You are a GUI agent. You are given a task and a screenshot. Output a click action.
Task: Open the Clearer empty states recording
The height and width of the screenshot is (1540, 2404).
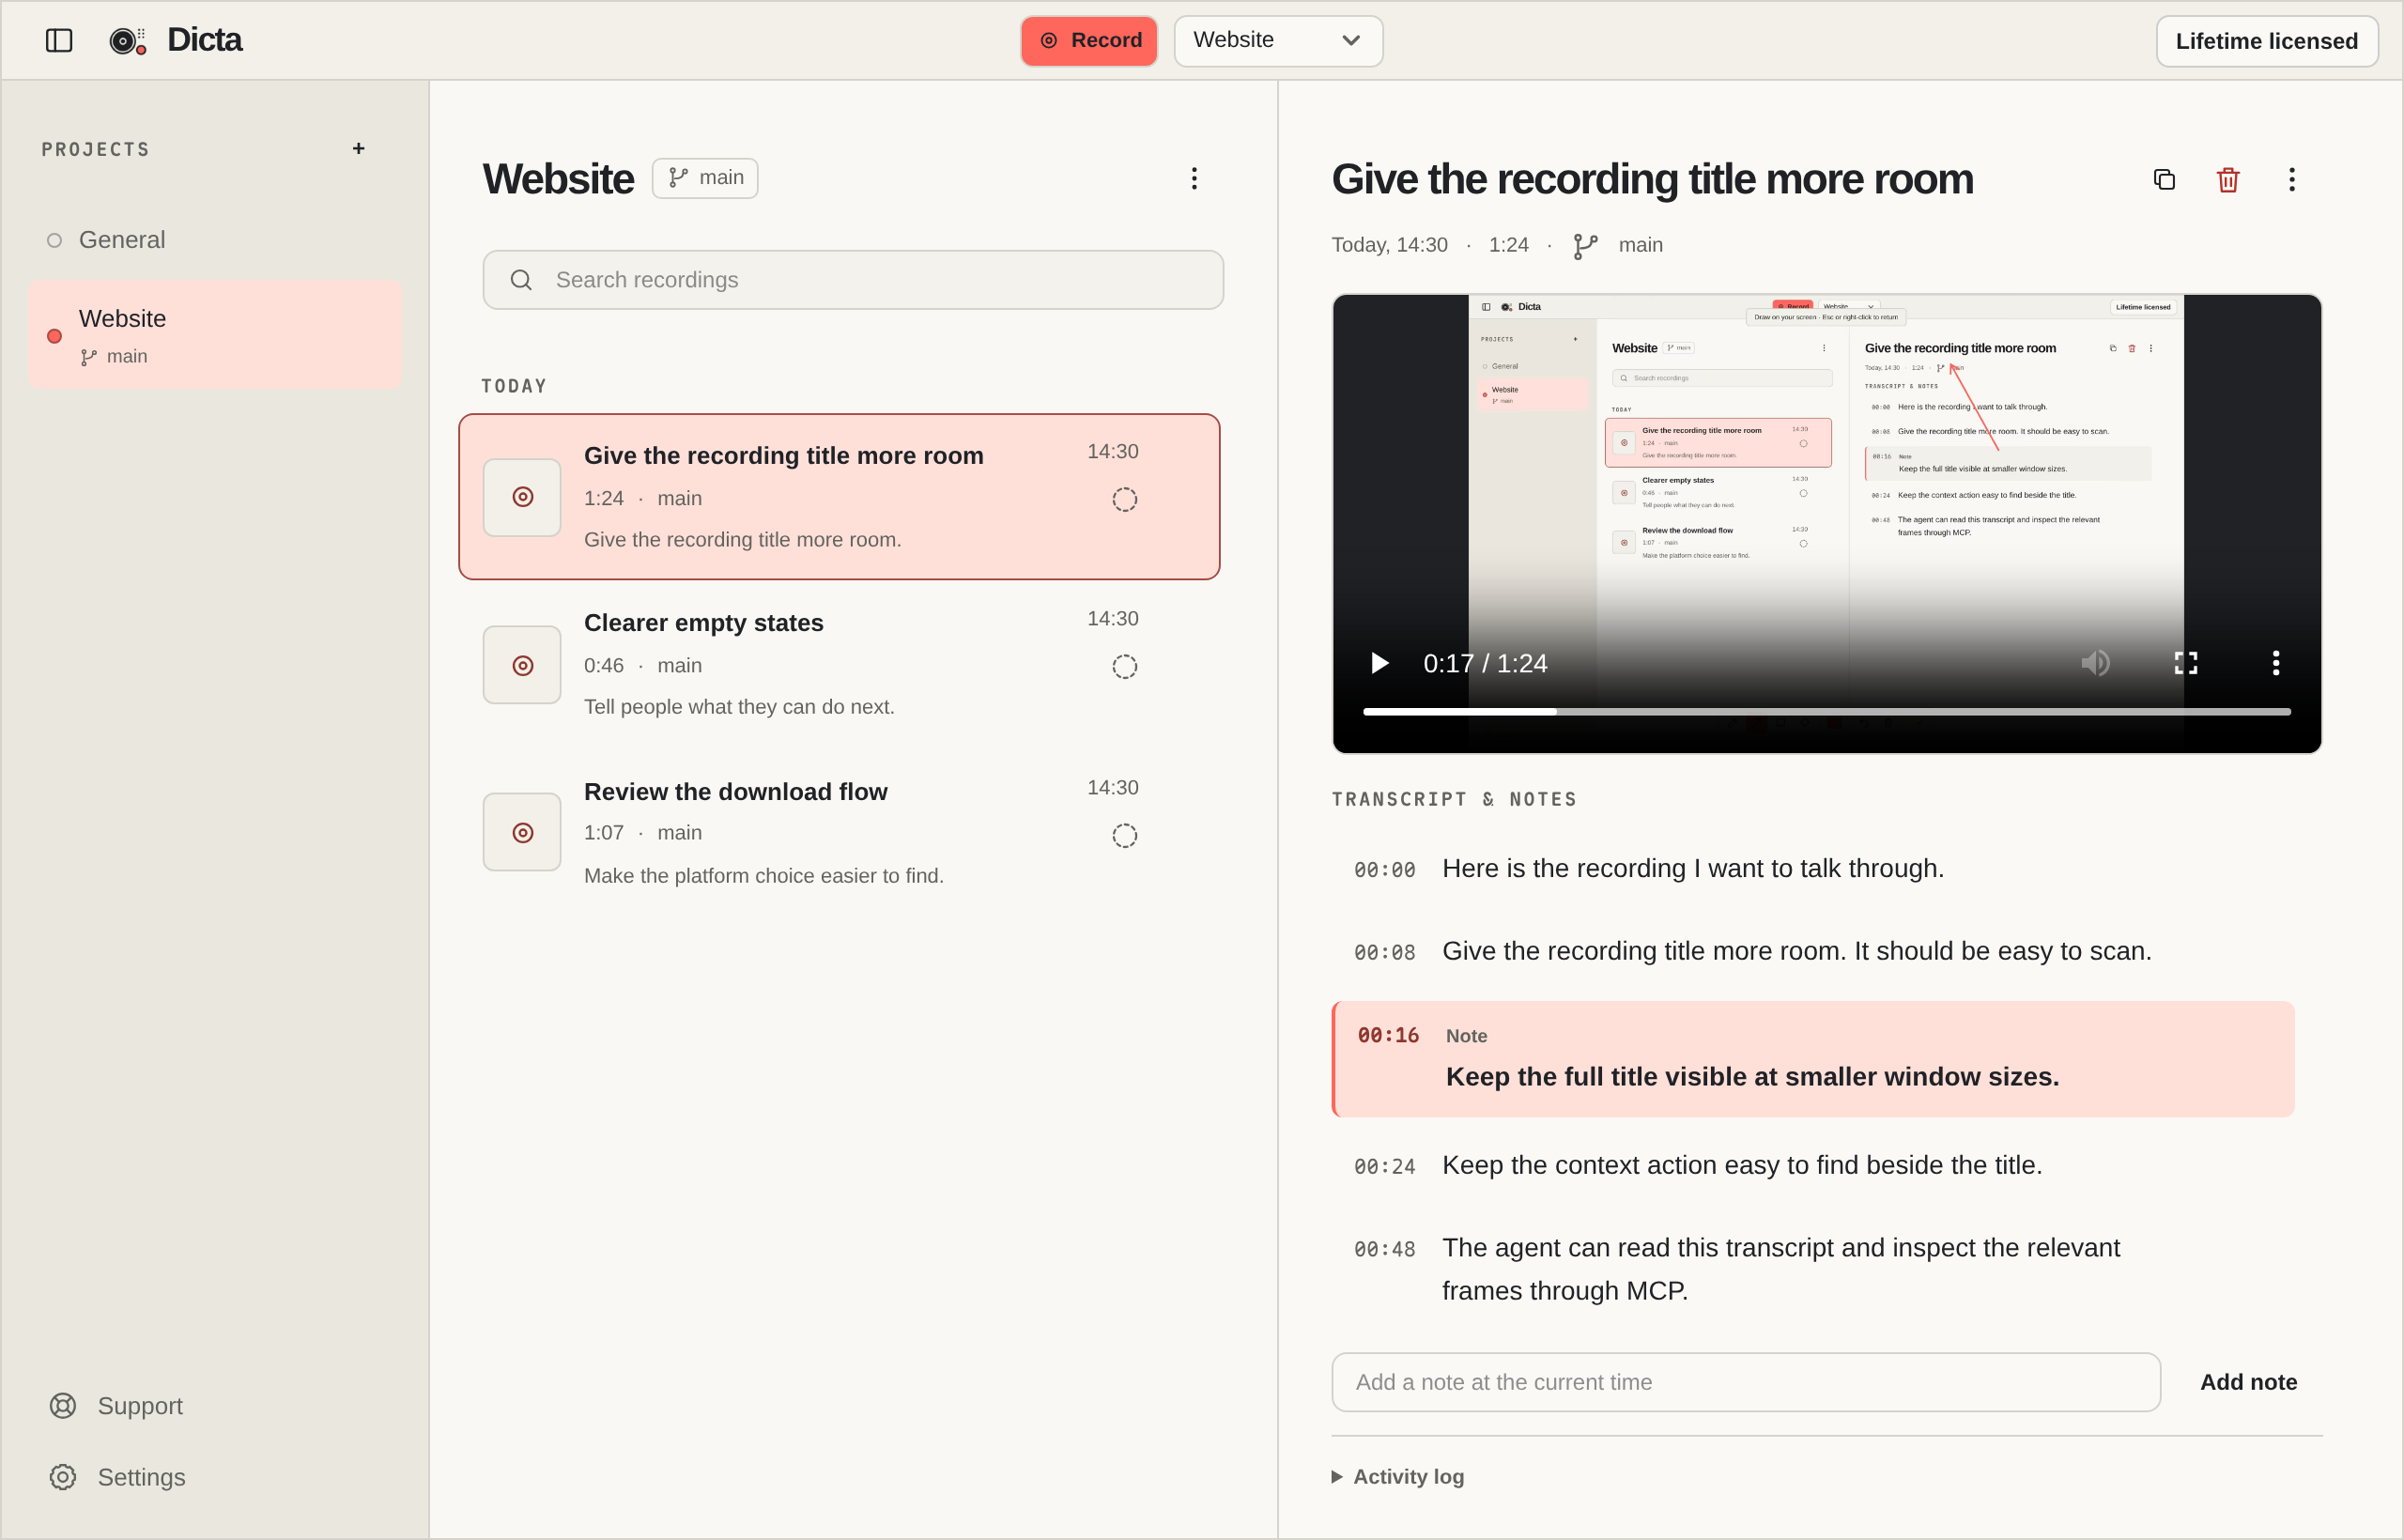coord(839,664)
